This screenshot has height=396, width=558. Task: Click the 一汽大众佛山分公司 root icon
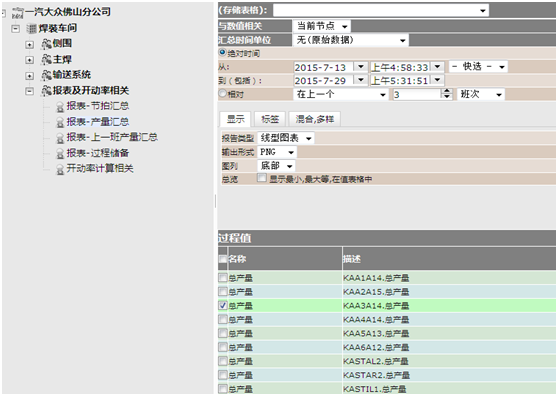point(17,13)
